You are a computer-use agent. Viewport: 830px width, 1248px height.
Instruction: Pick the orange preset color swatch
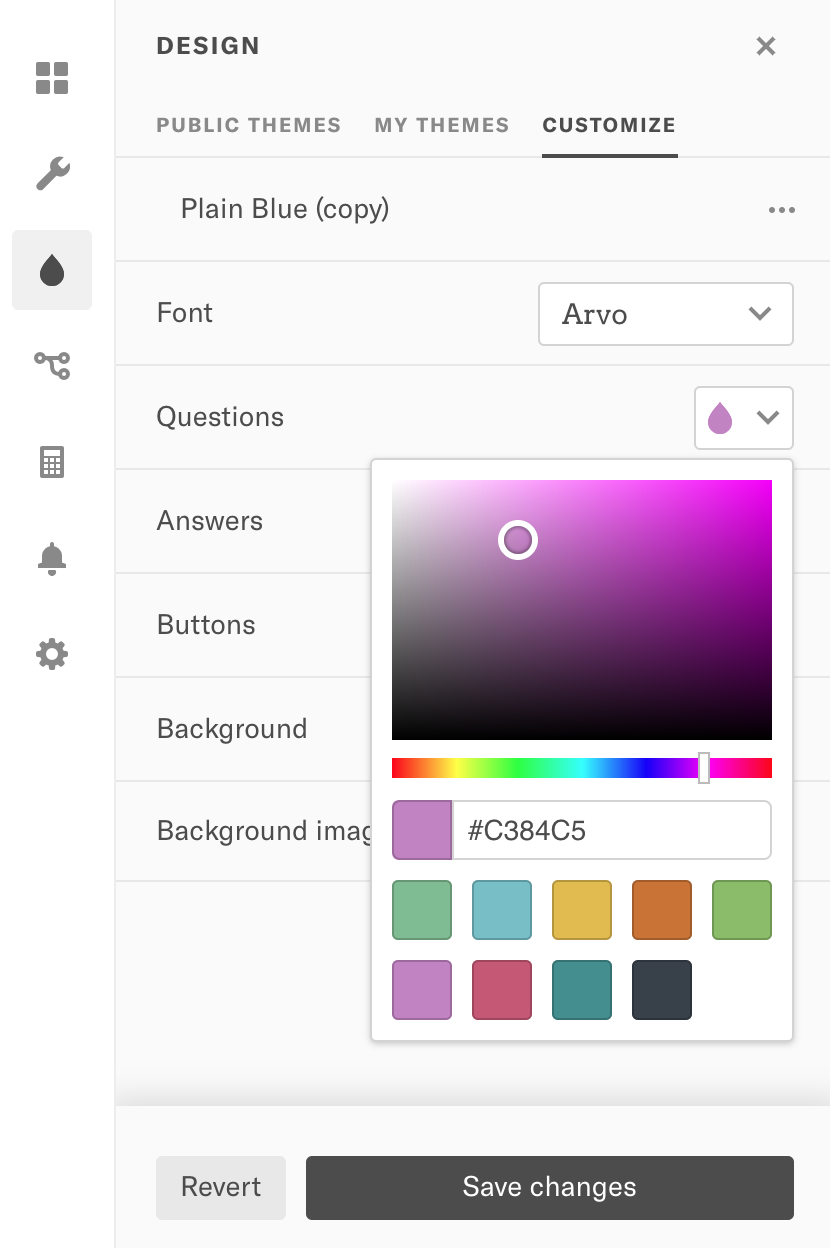click(x=661, y=910)
